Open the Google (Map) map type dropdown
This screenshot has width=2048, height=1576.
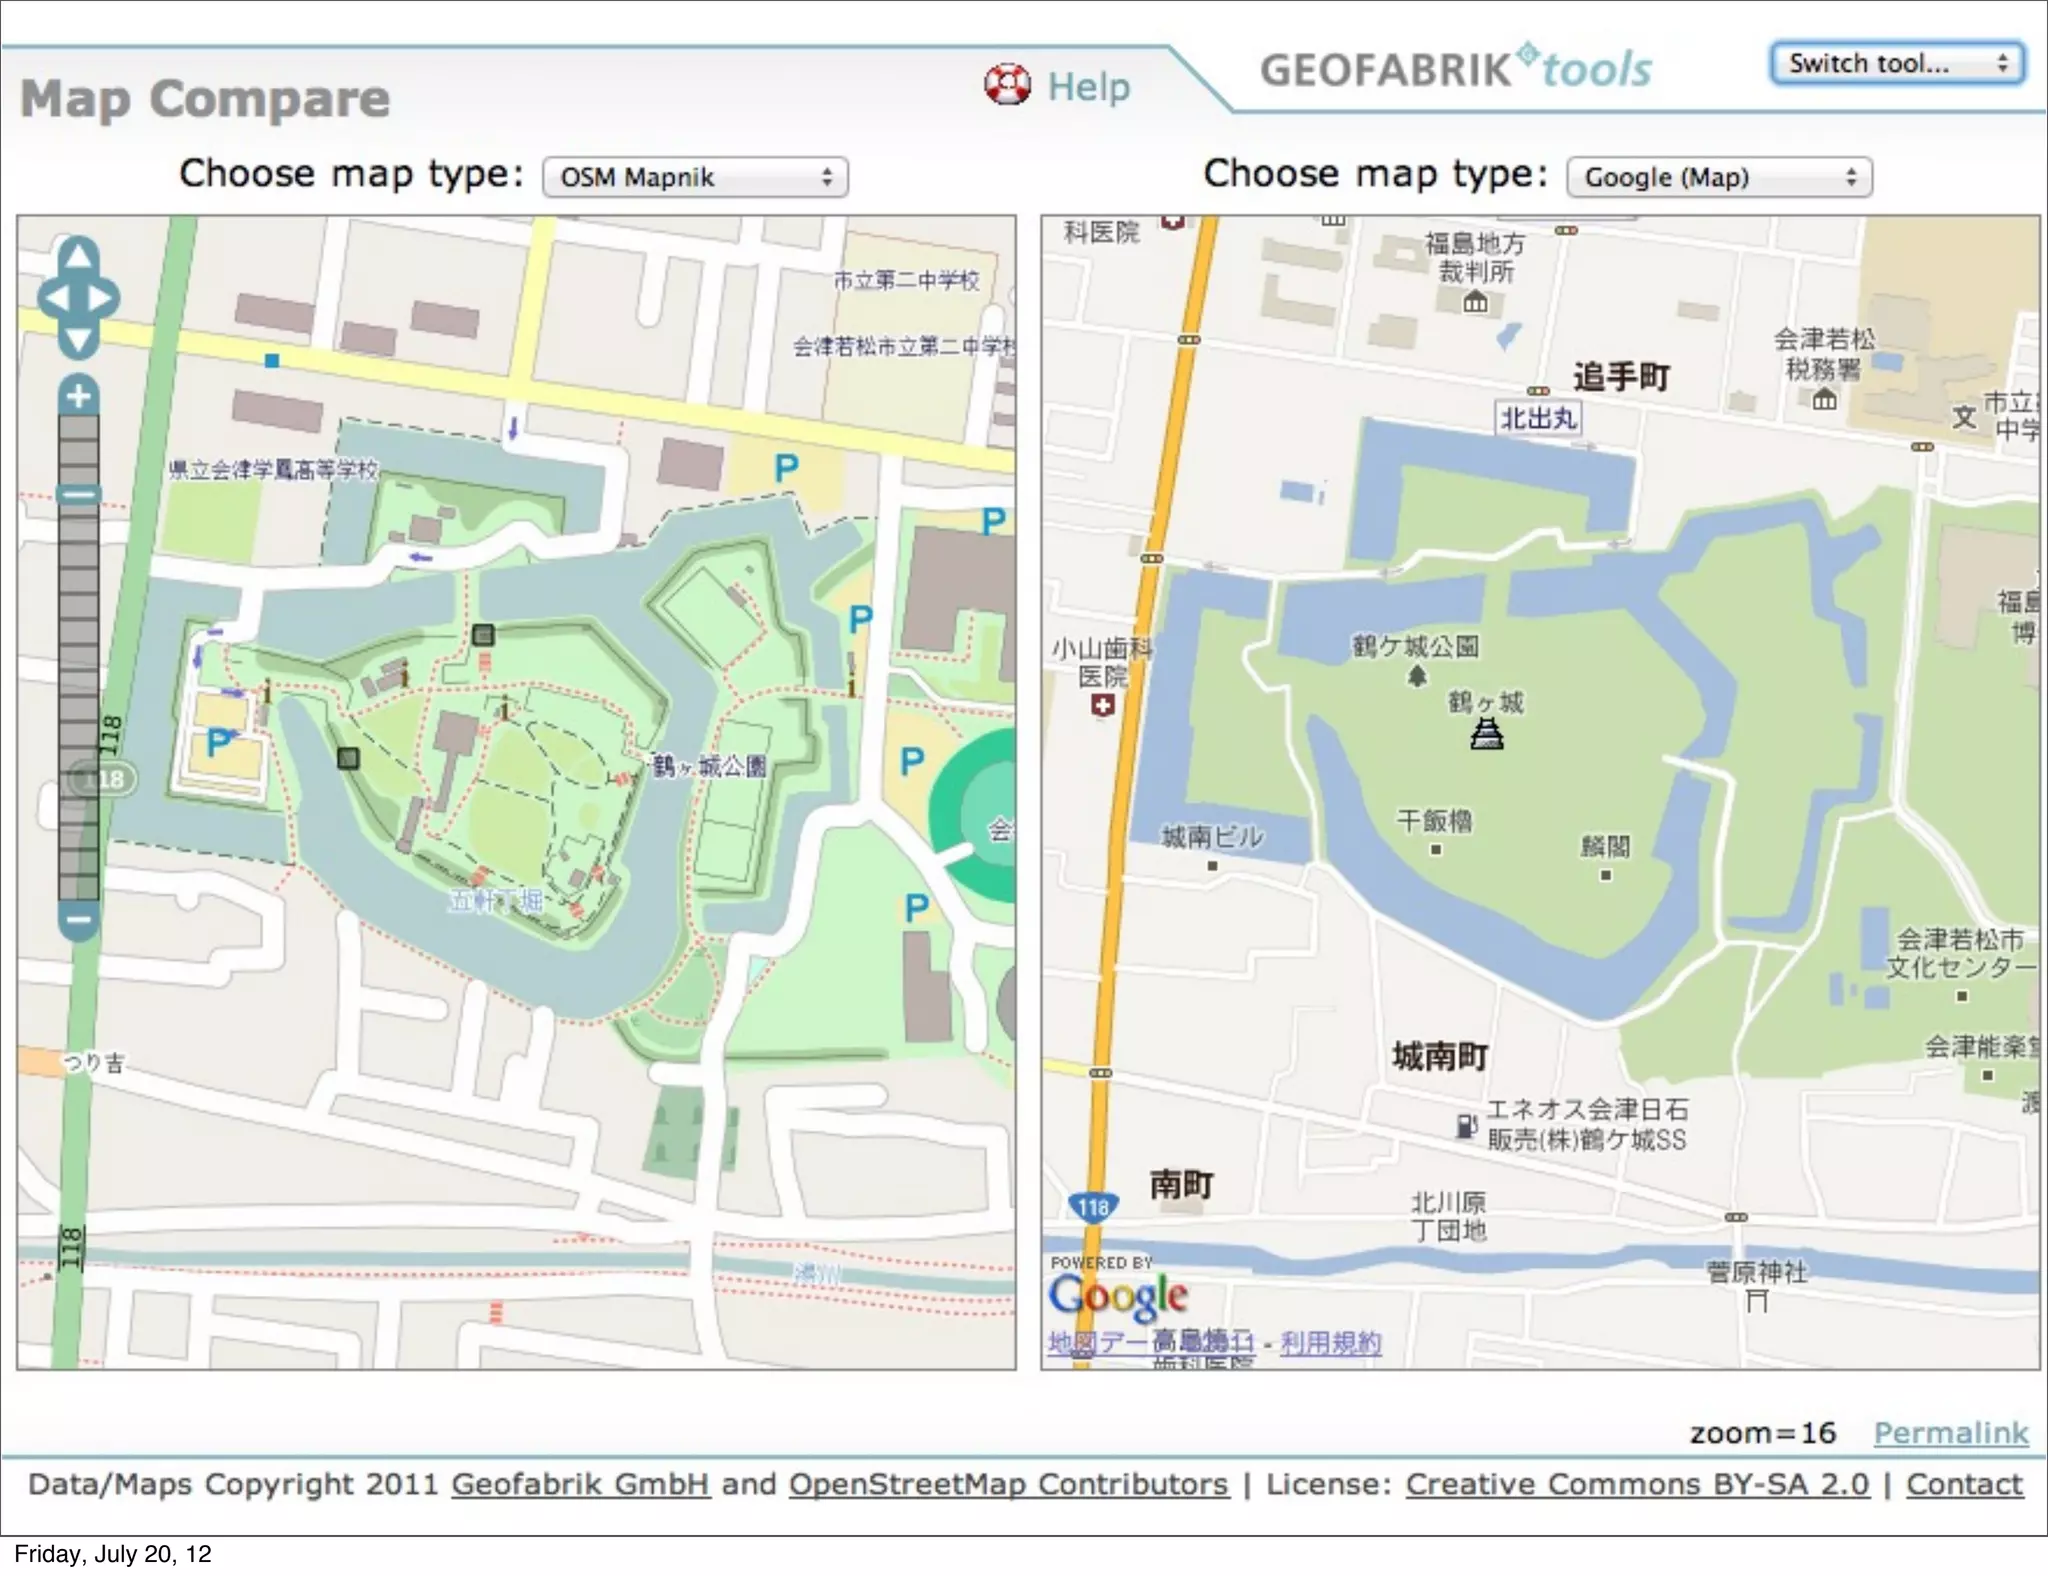click(x=1718, y=178)
